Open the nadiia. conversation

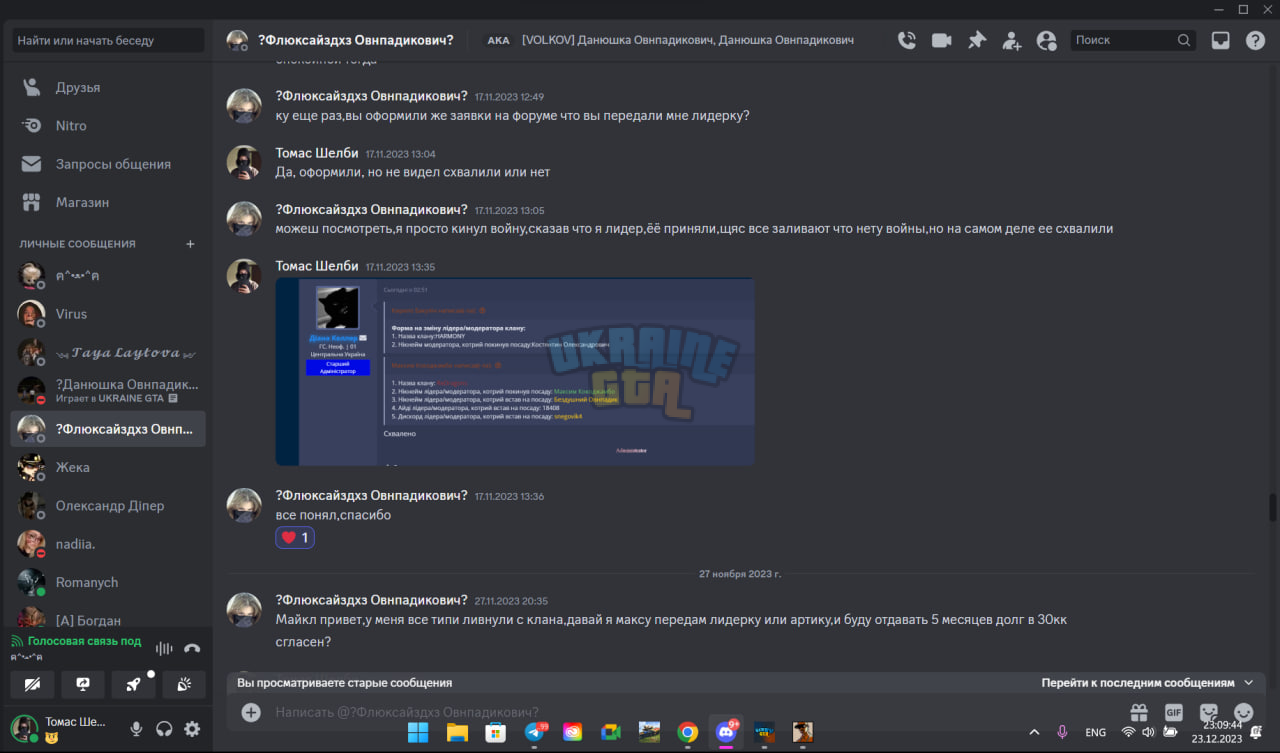(108, 544)
